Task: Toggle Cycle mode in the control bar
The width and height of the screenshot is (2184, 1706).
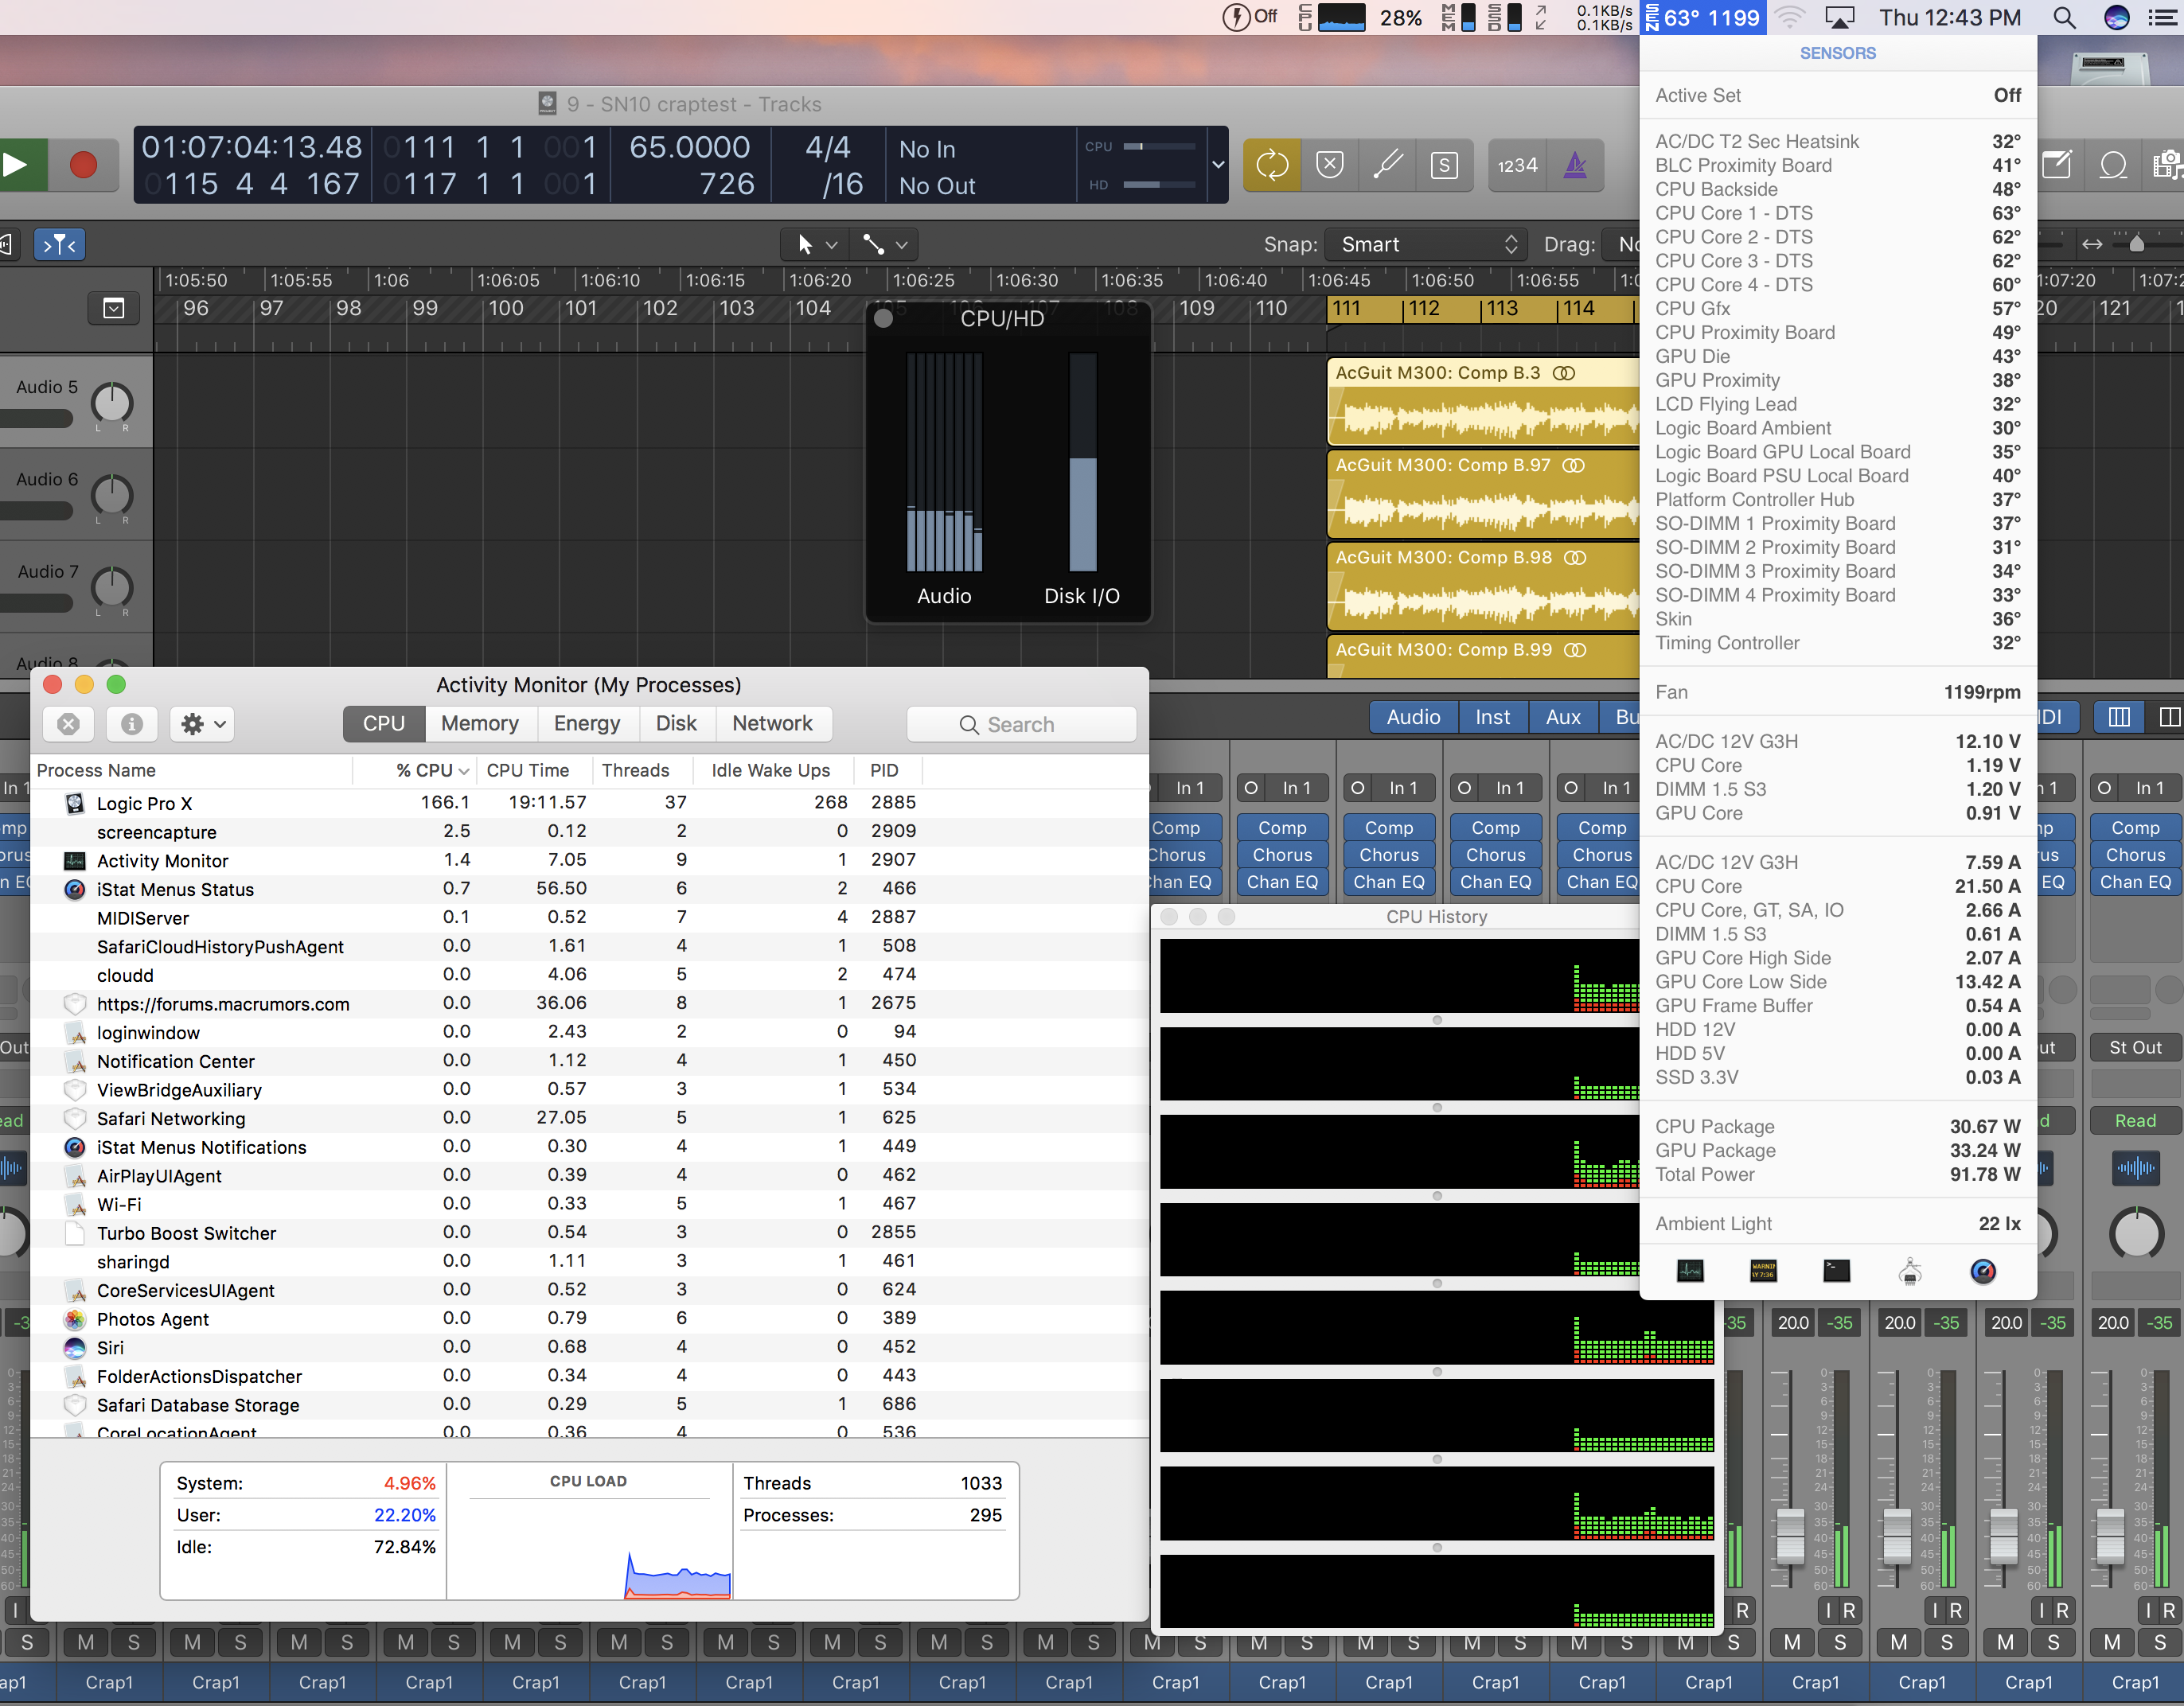Action: (x=1271, y=165)
